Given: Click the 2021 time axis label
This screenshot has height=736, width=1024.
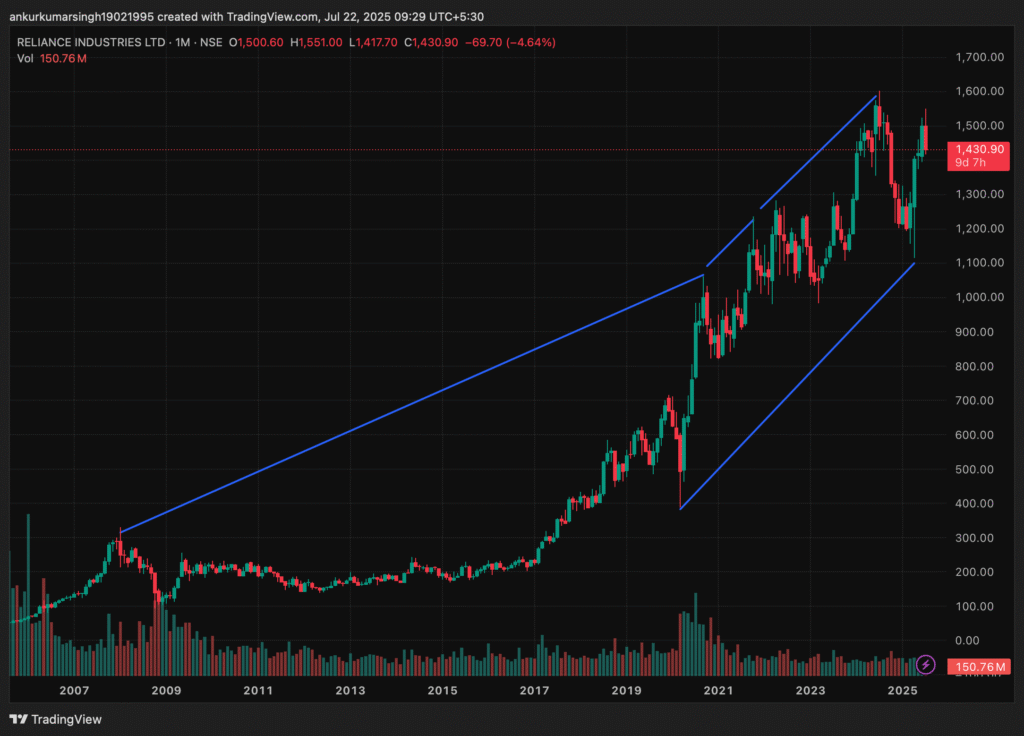Looking at the screenshot, I should coord(718,690).
